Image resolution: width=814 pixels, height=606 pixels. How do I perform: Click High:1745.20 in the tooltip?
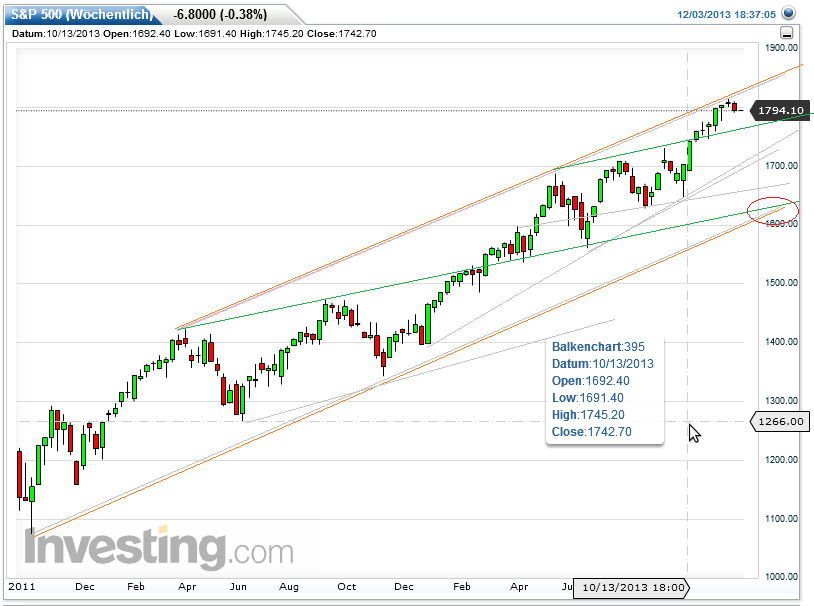pos(588,415)
